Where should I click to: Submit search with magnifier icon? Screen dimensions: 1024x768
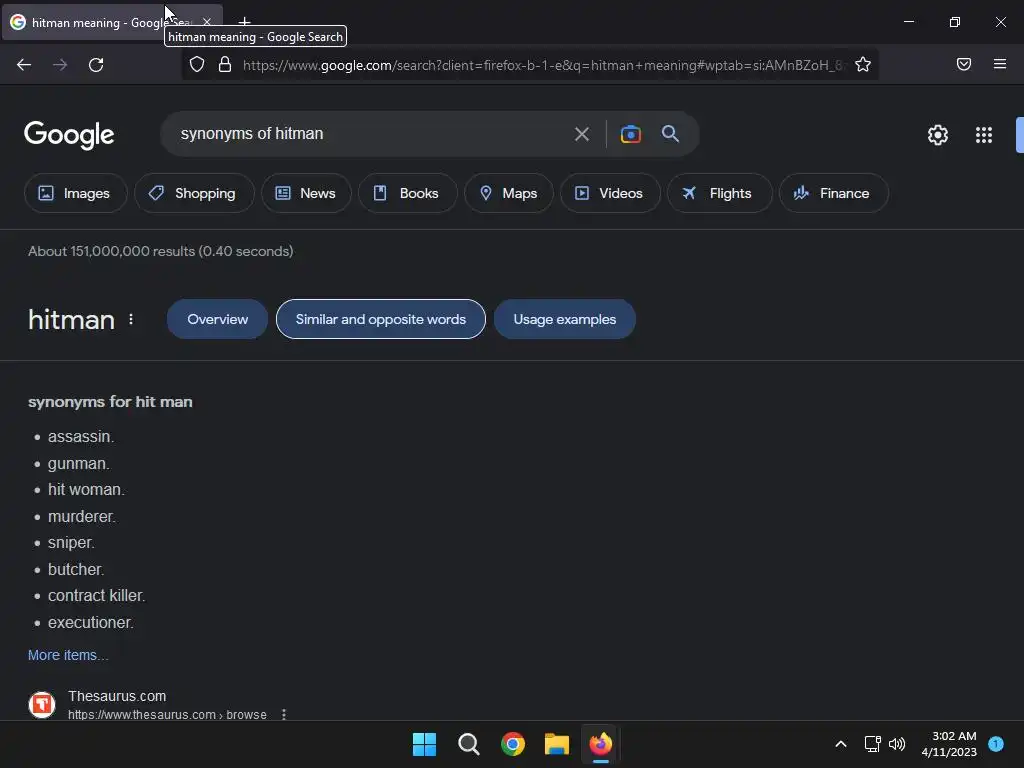pos(670,133)
